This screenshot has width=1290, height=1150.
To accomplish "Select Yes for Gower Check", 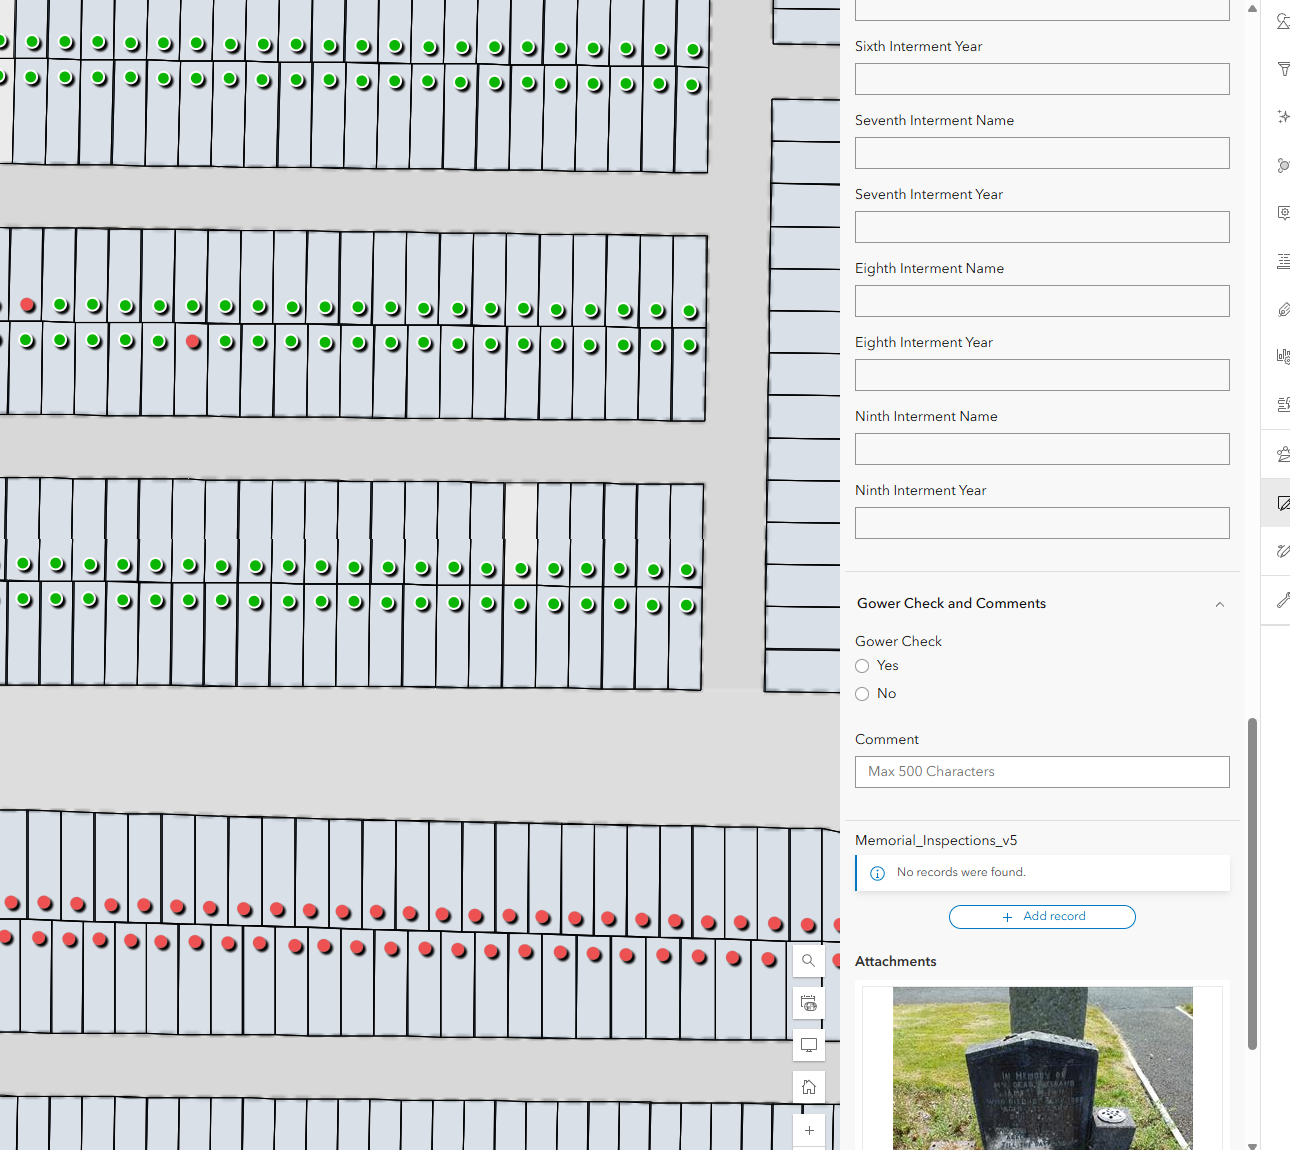I will point(862,666).
